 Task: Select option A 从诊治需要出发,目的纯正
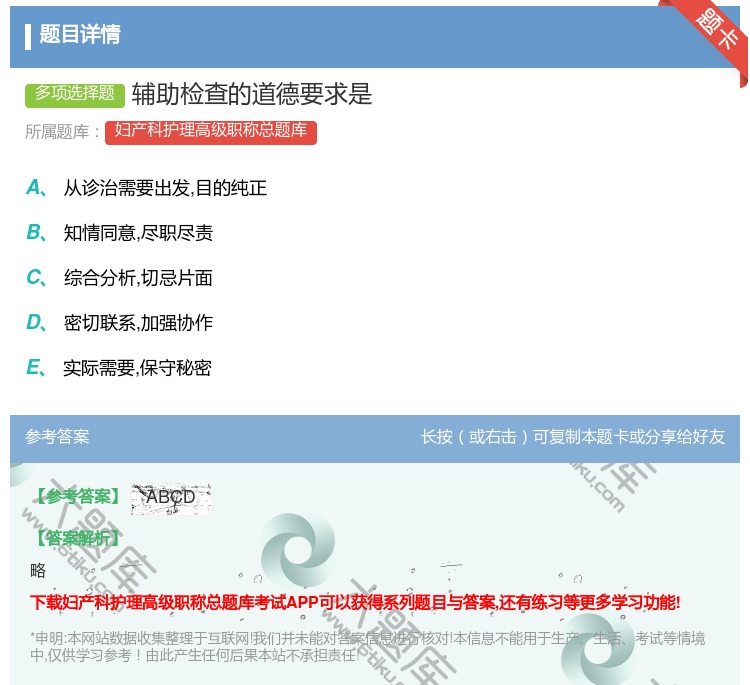[146, 188]
